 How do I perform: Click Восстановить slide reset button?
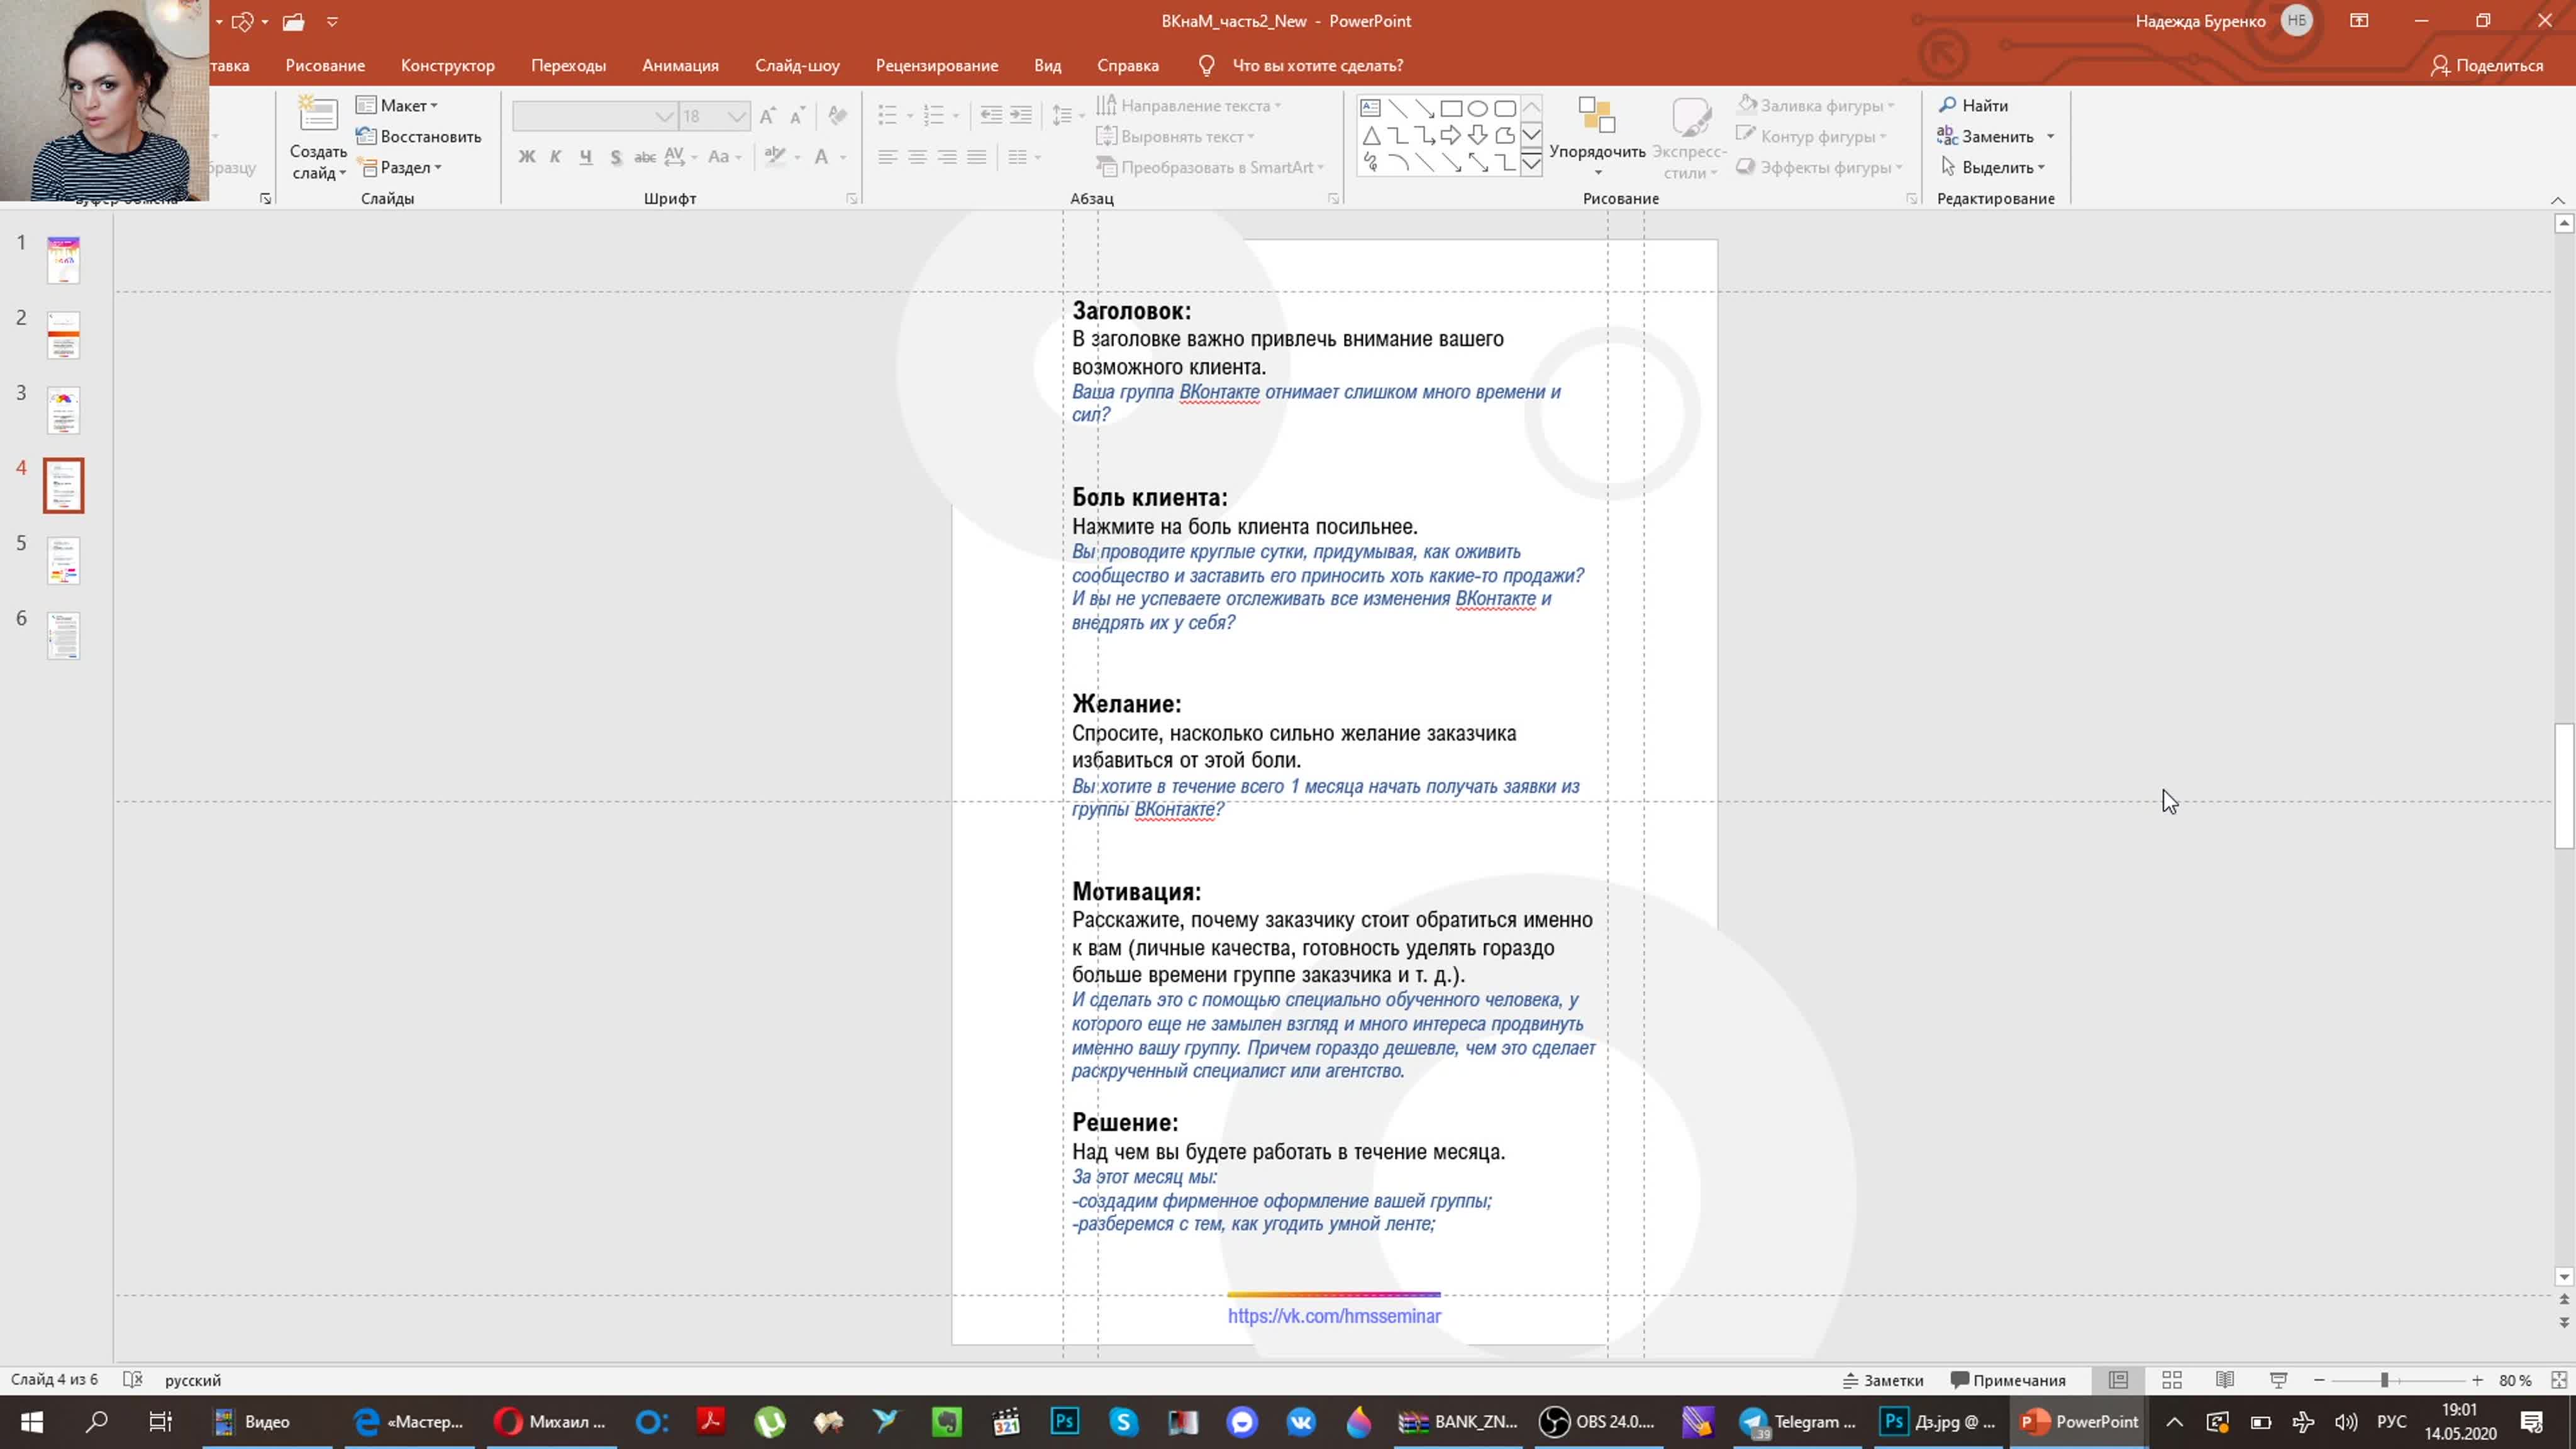click(x=419, y=136)
